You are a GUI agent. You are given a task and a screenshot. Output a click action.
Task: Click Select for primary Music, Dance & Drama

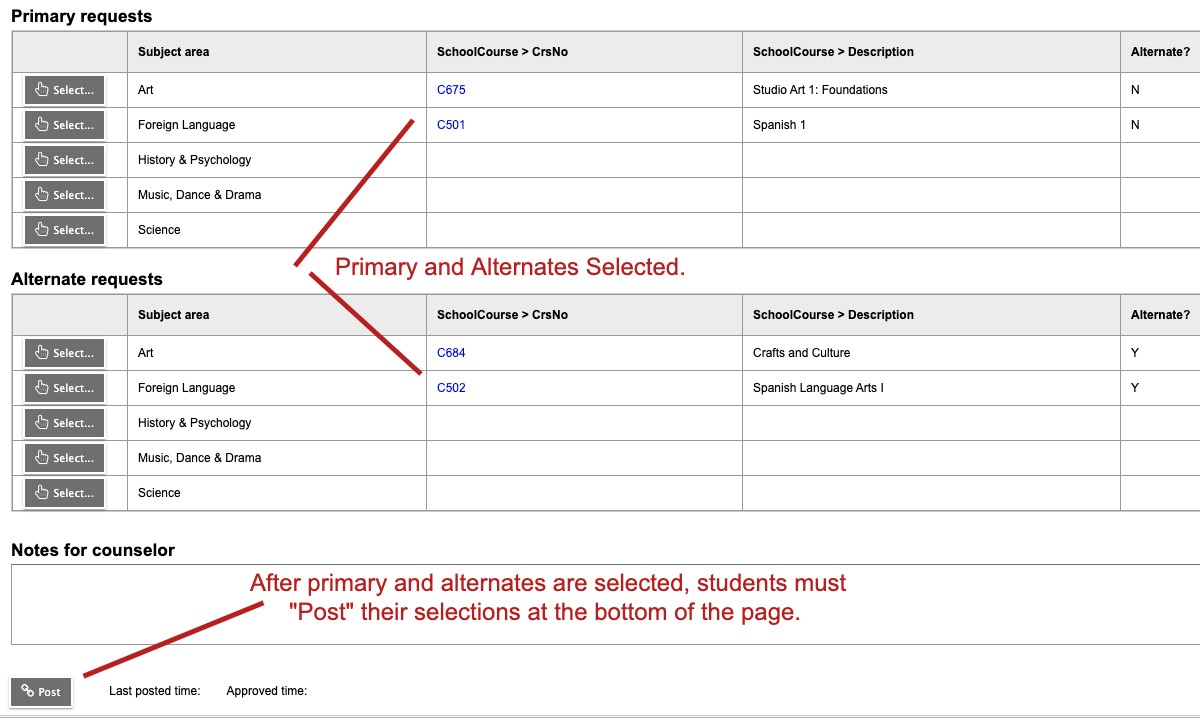click(x=64, y=195)
